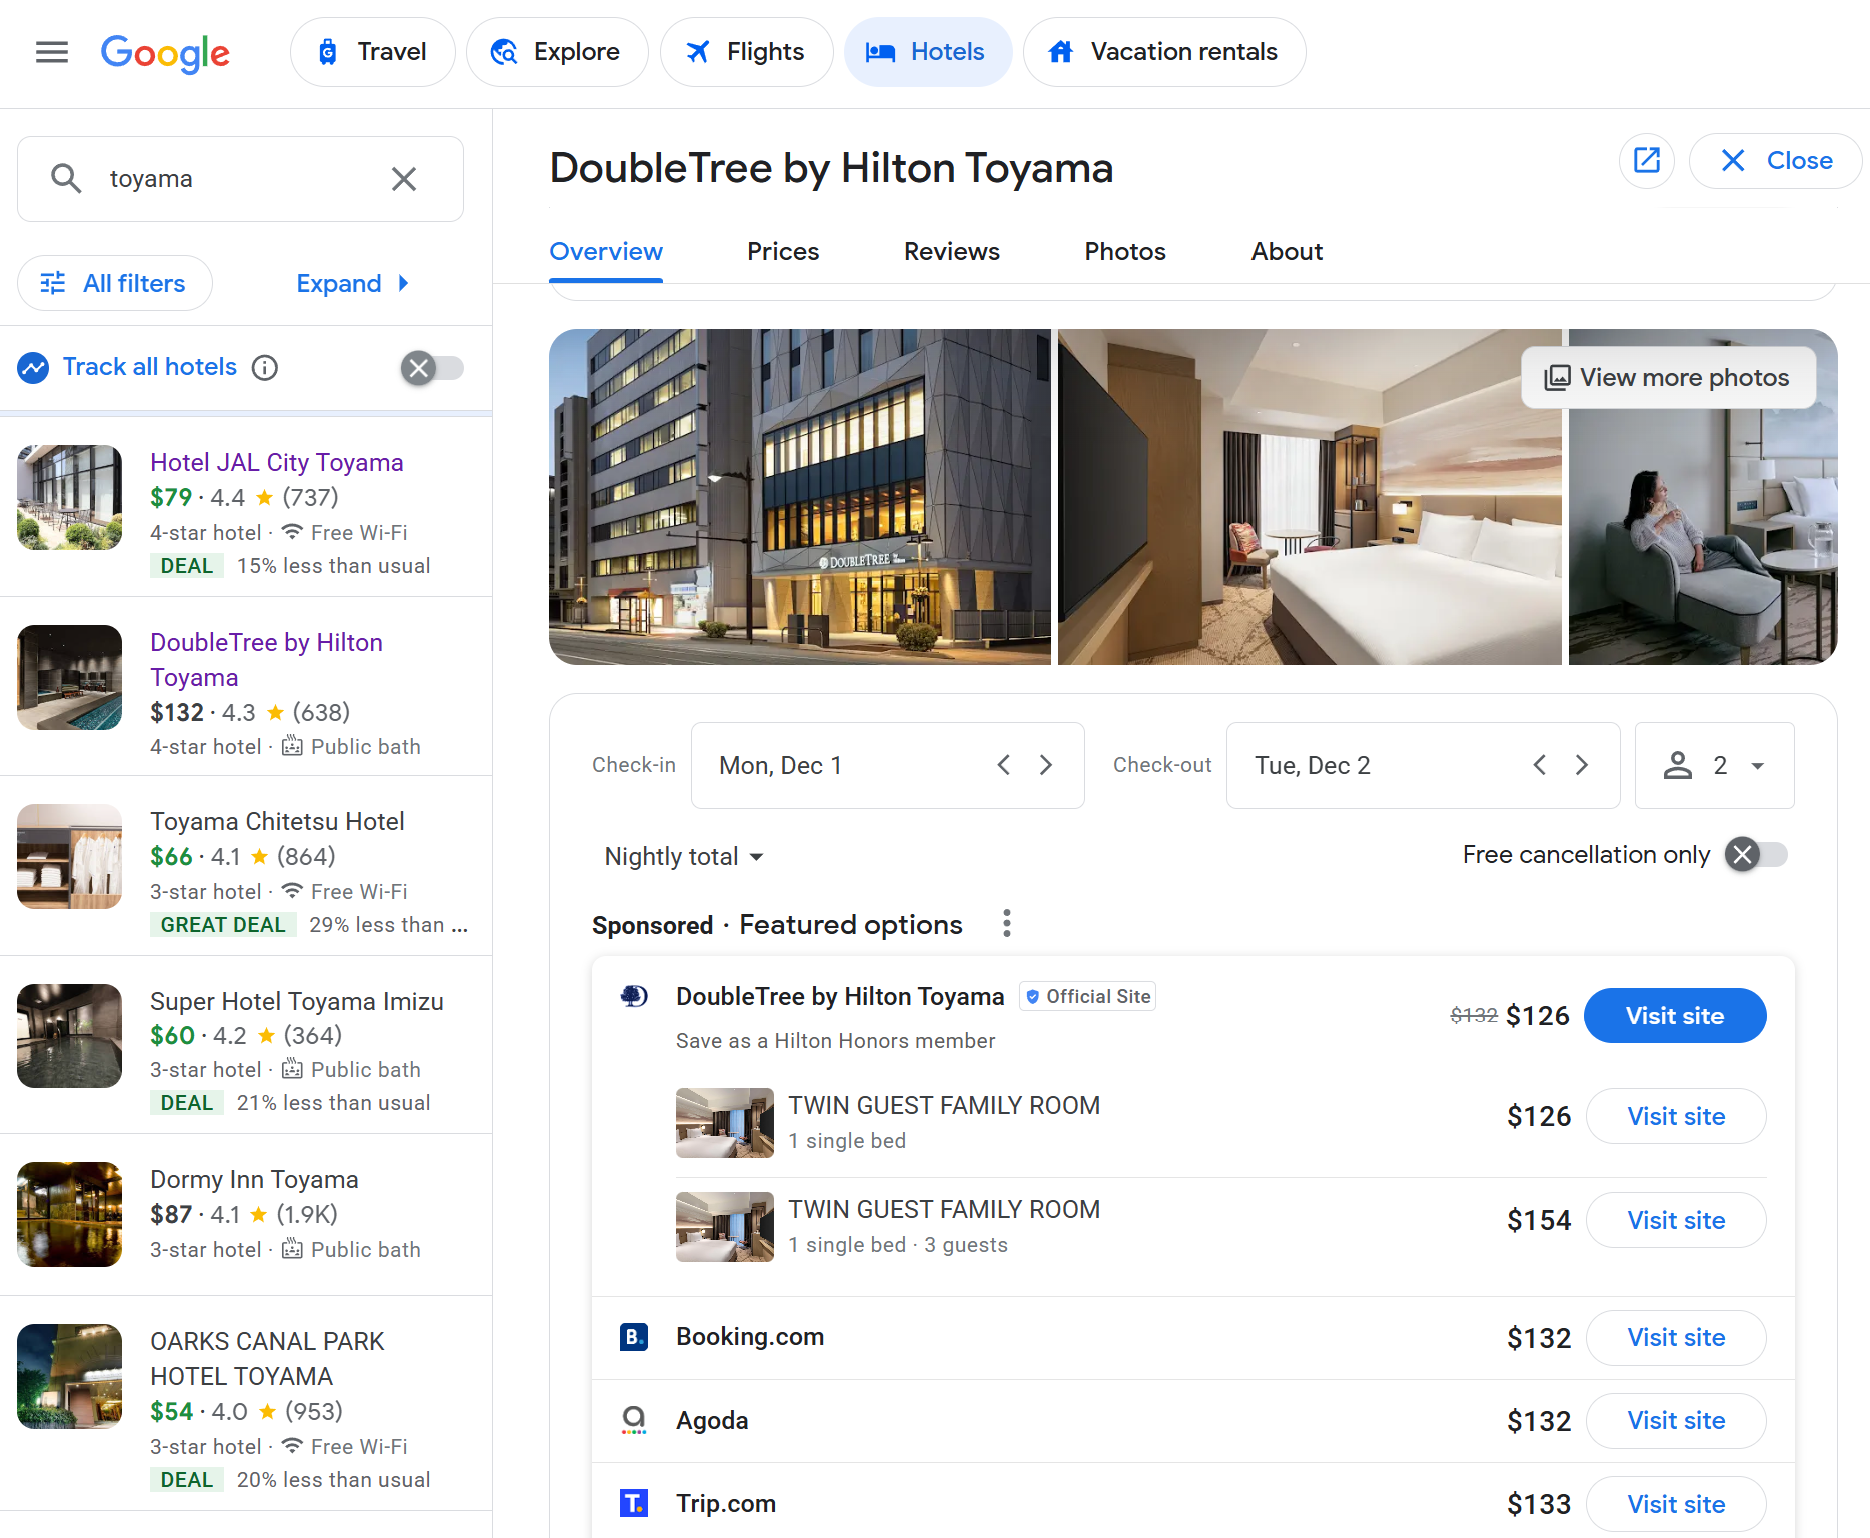Open the Nightly total dropdown
Image resolution: width=1870 pixels, height=1538 pixels.
(683, 856)
